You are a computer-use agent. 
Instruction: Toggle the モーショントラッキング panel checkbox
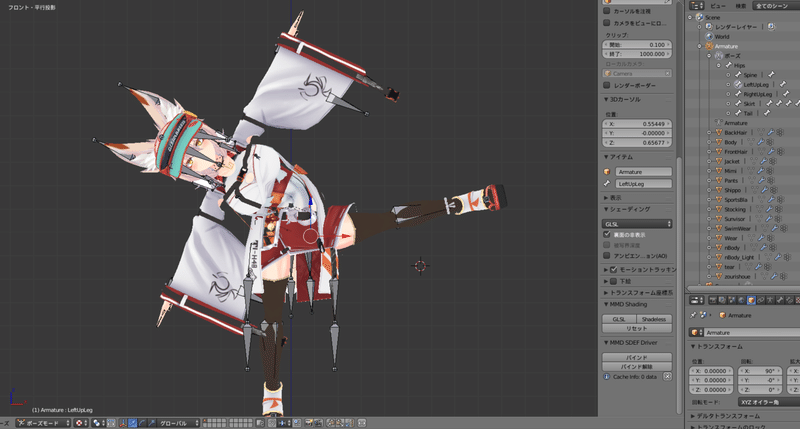(x=614, y=269)
